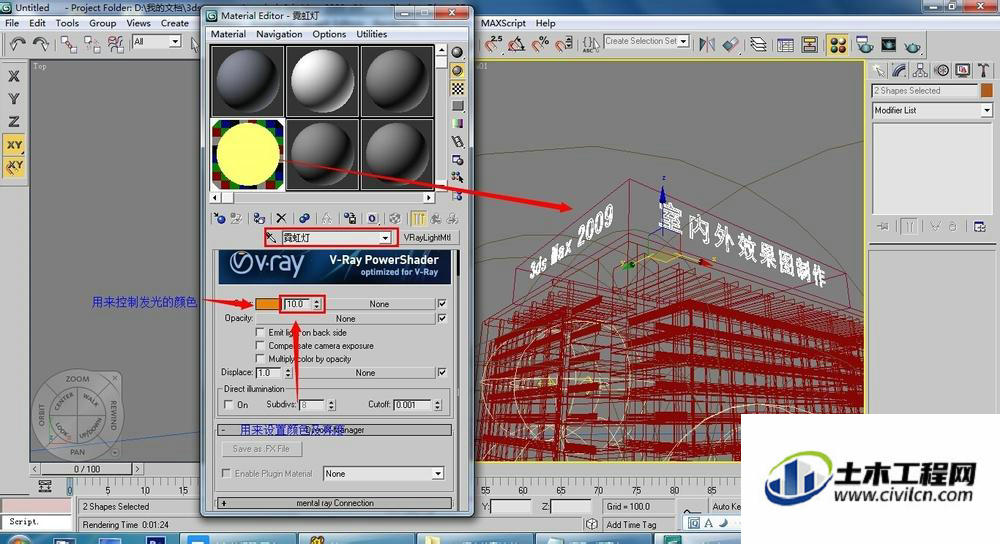Viewport: 1000px width, 544px height.
Task: Toggle Enable Plugin Material checkbox
Action: pyautogui.click(x=226, y=473)
